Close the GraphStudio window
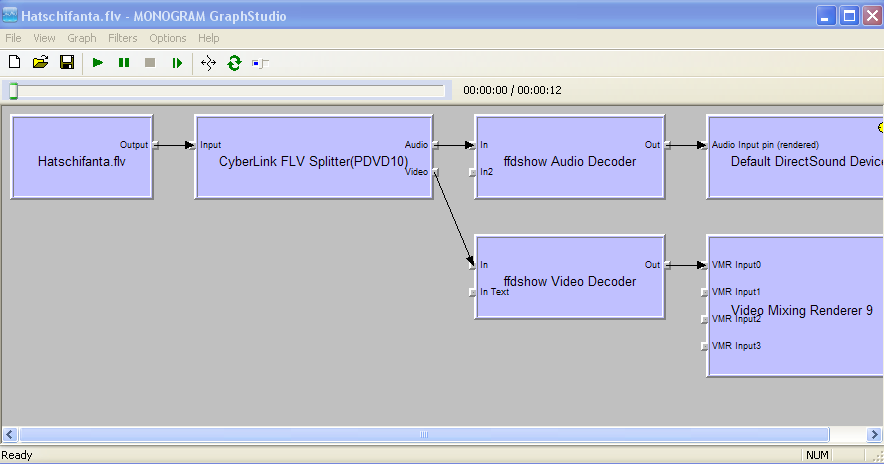This screenshot has height=464, width=884. [872, 16]
